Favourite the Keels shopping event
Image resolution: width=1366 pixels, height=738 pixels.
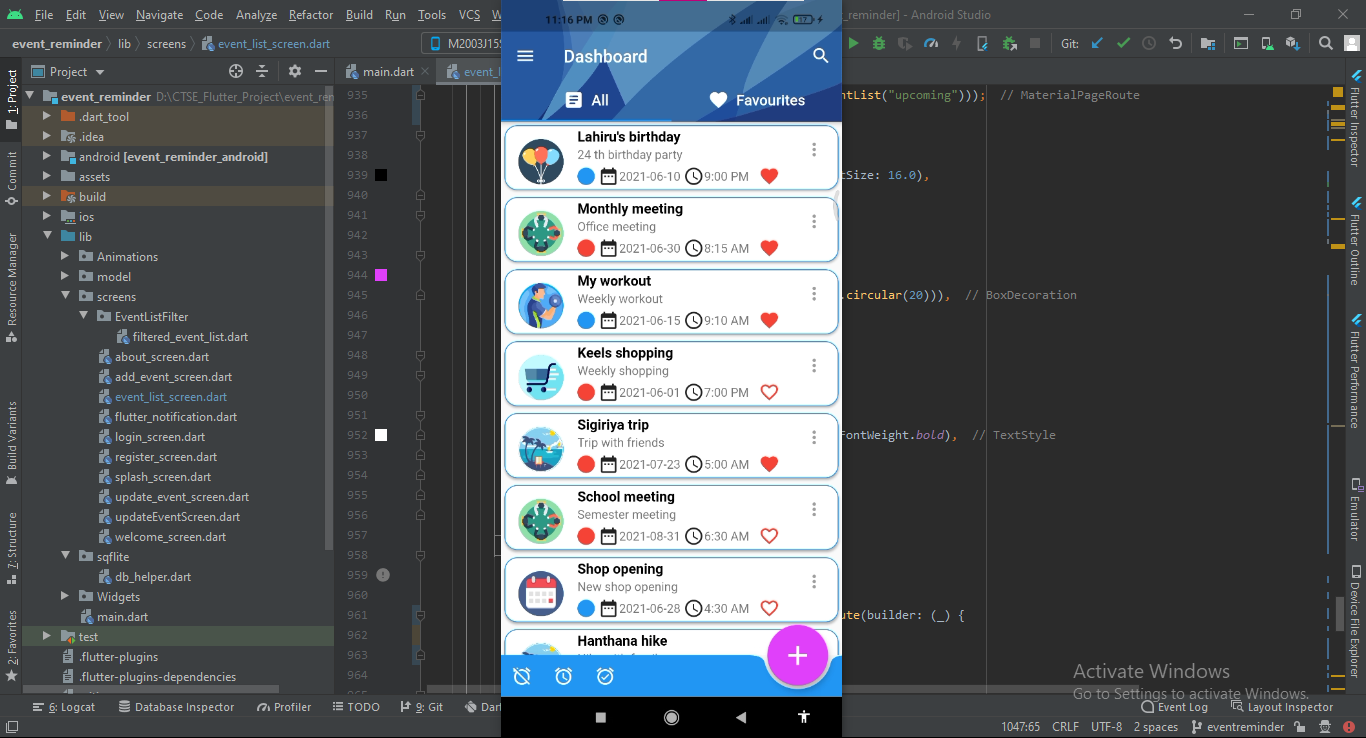769,392
